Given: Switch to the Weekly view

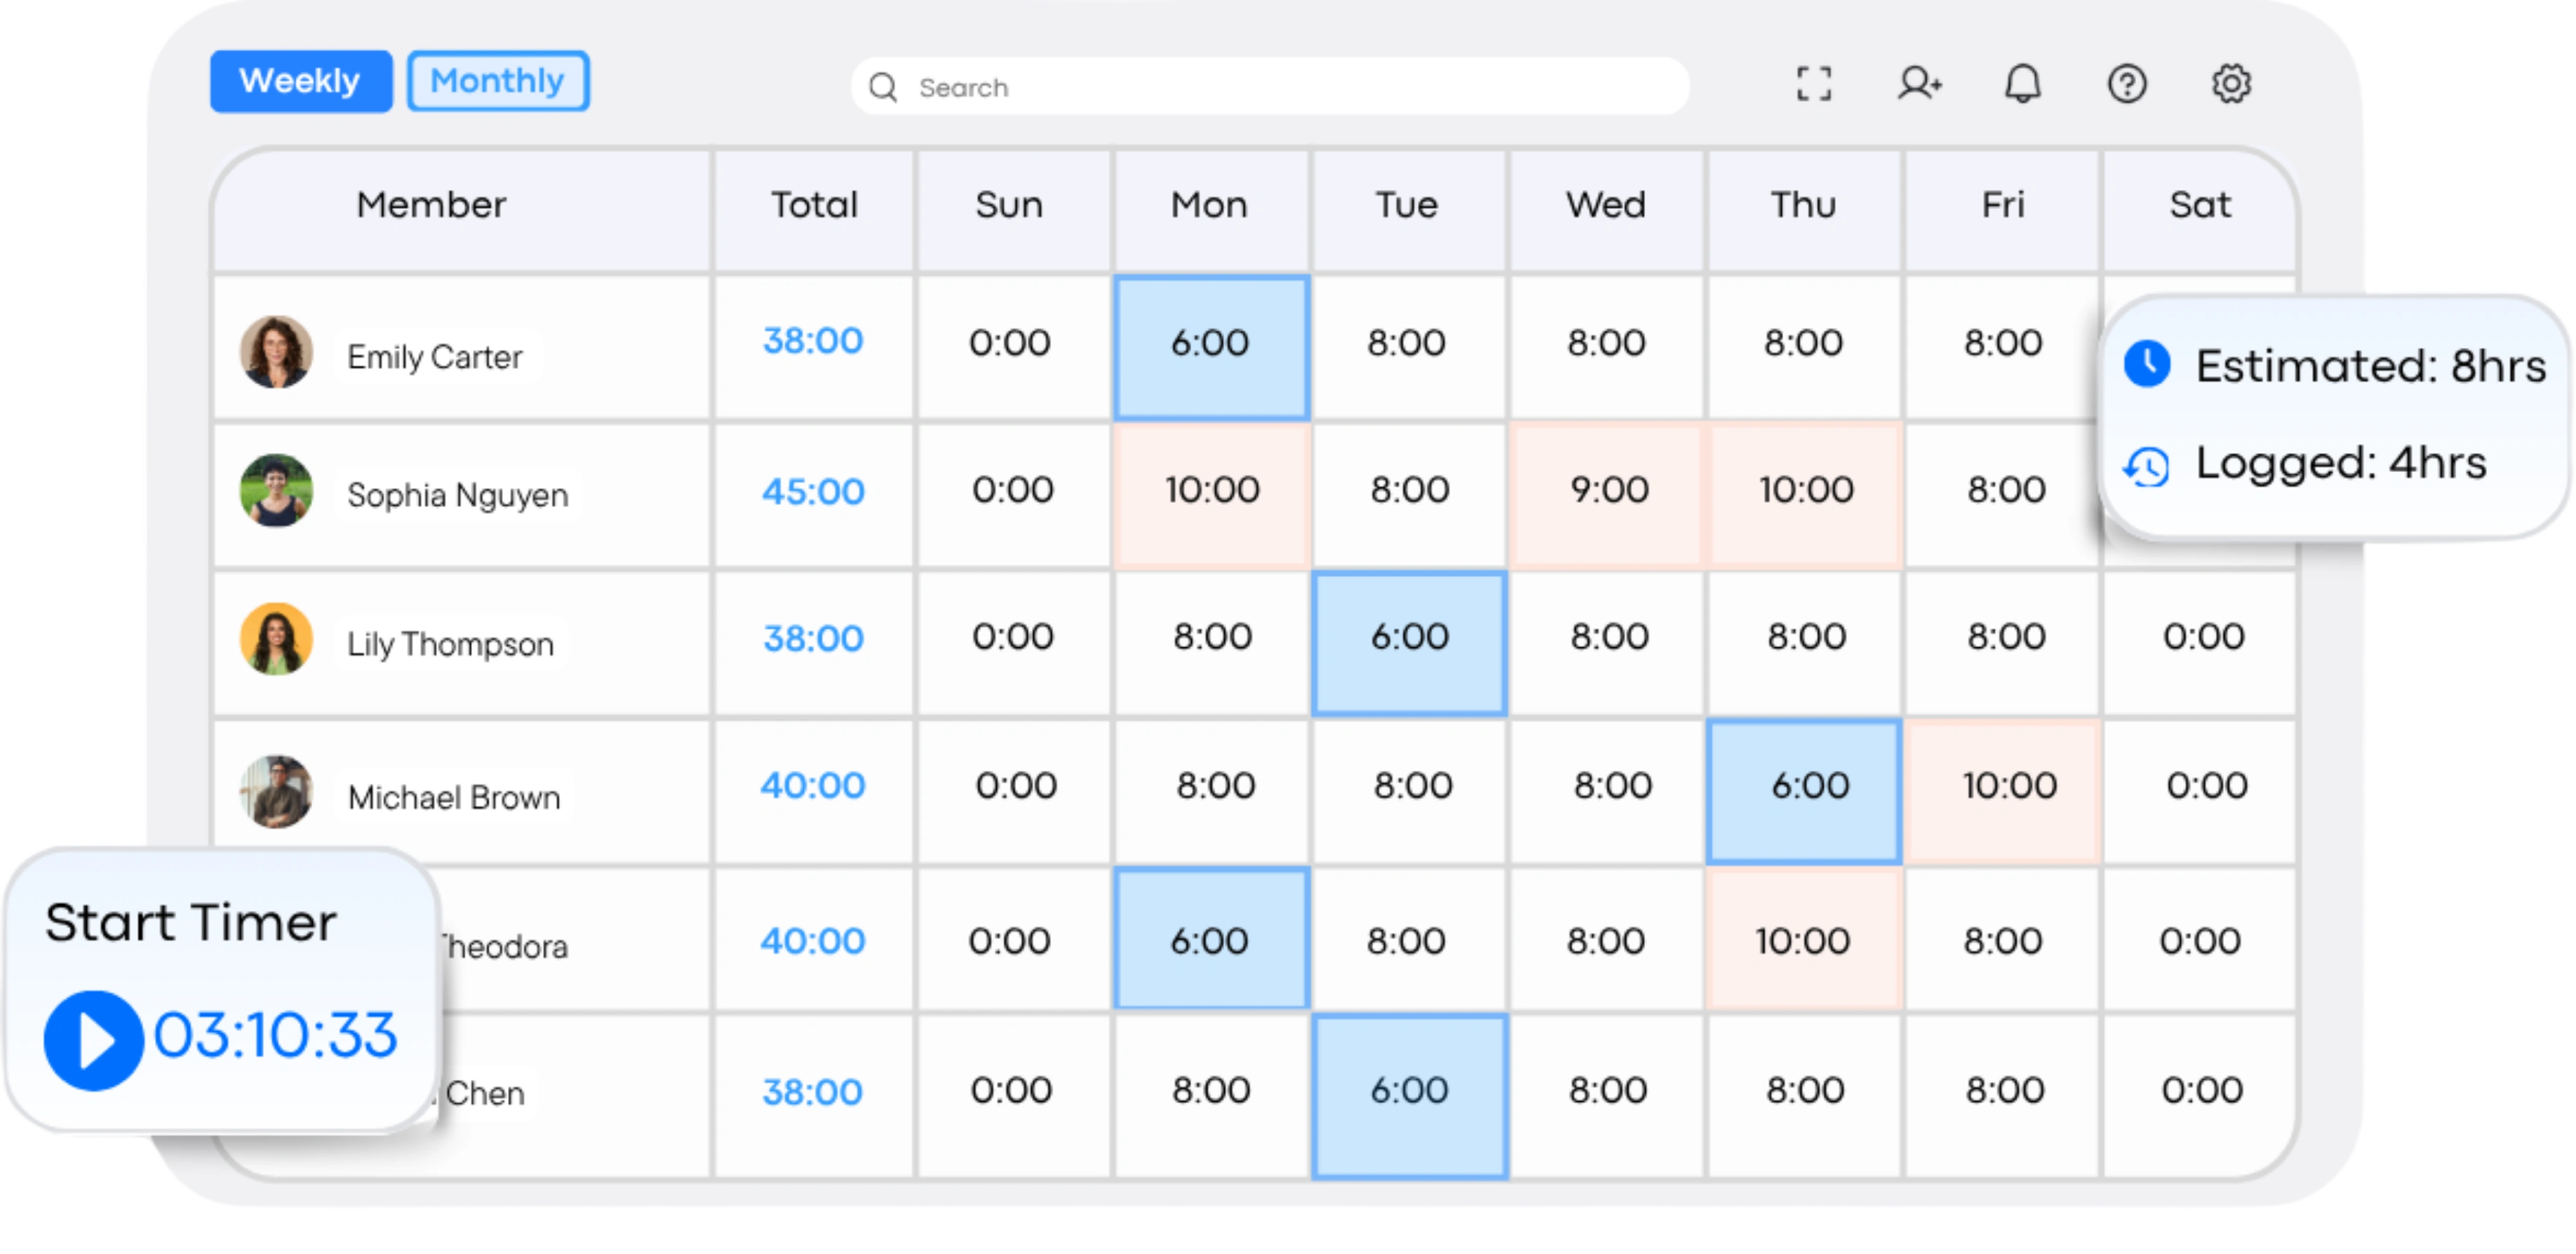Looking at the screenshot, I should (300, 81).
